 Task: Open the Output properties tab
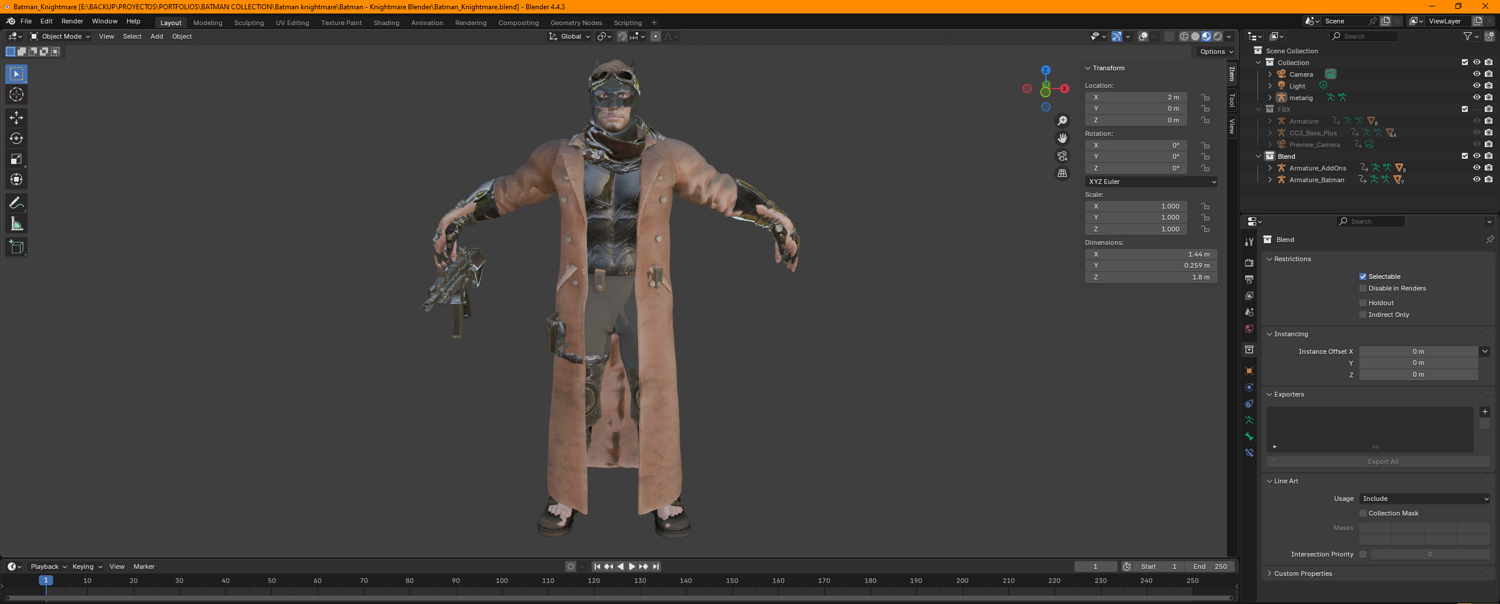coord(1249,279)
